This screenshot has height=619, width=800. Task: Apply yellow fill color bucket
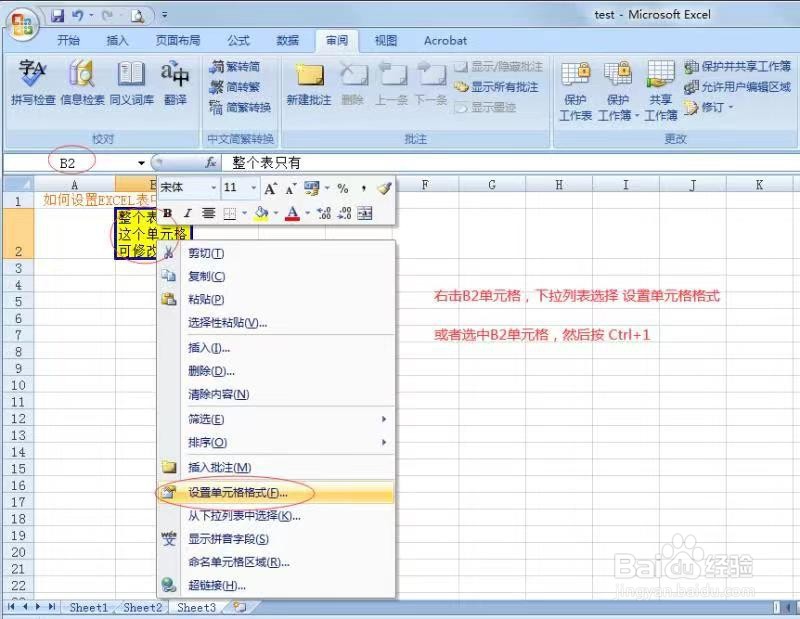(261, 213)
